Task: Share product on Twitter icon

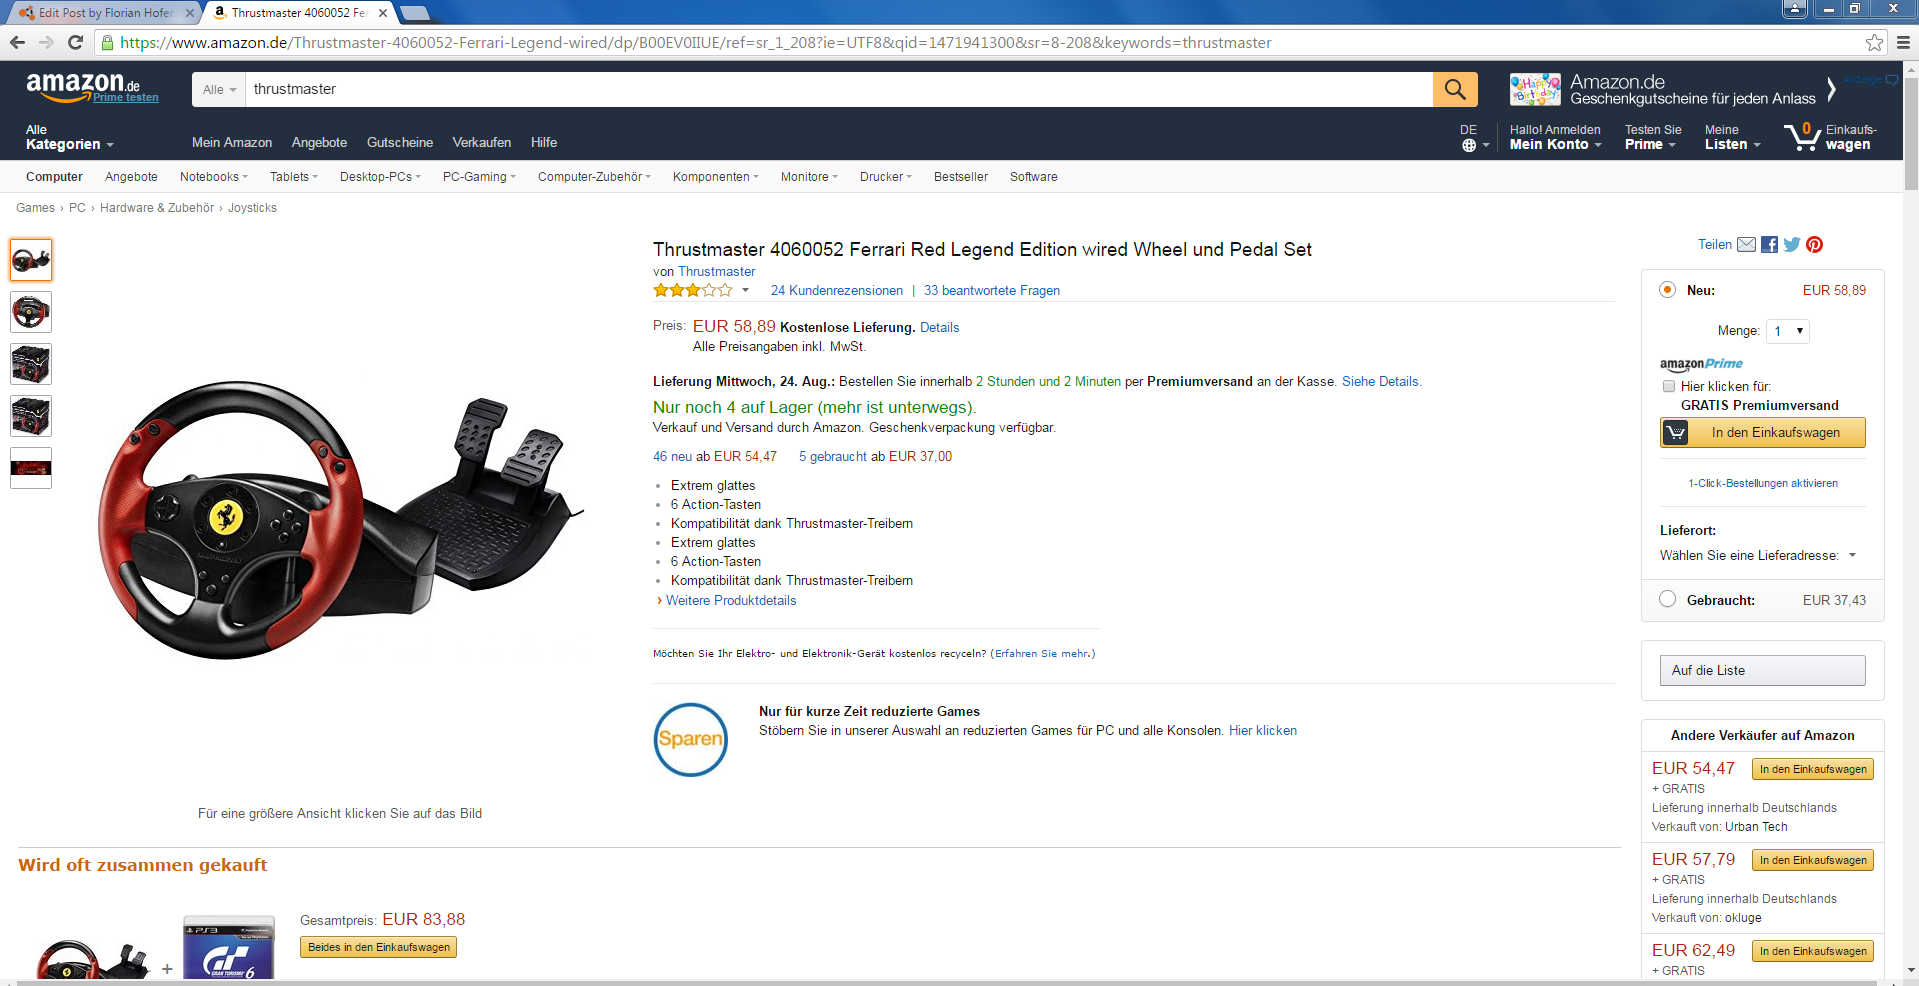Action: (x=1792, y=245)
